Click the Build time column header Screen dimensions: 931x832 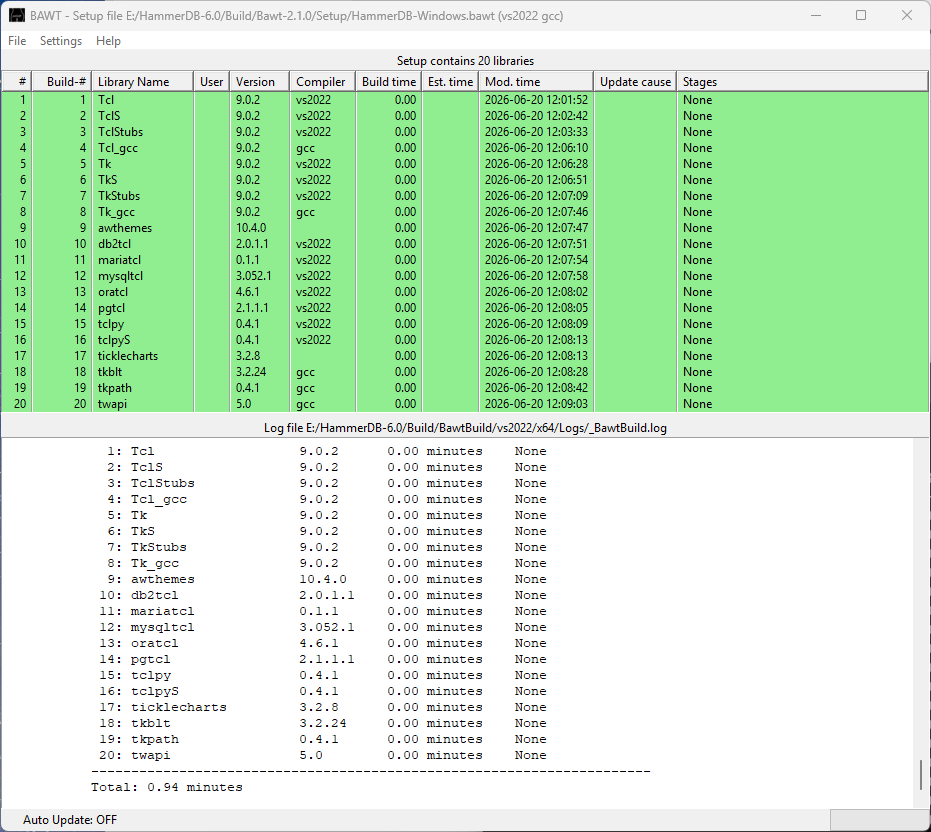tap(388, 82)
